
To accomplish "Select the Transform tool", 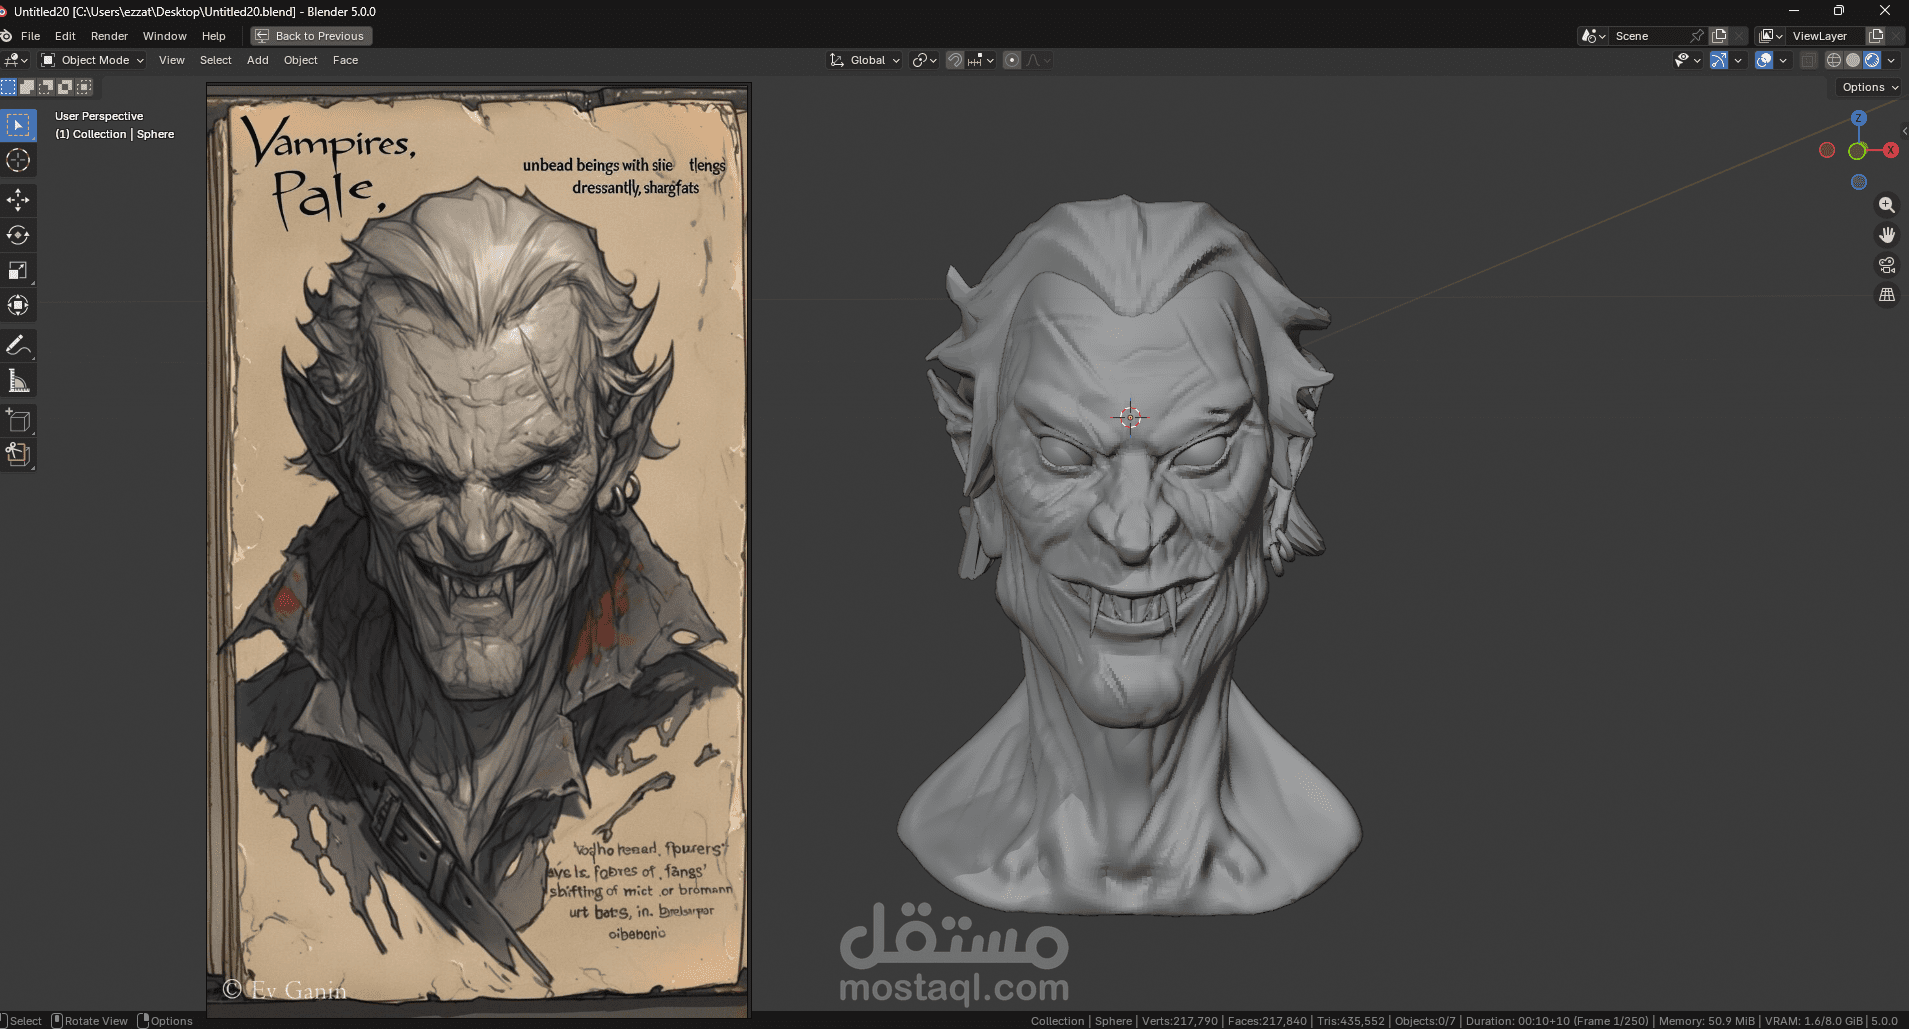I will tap(18, 305).
